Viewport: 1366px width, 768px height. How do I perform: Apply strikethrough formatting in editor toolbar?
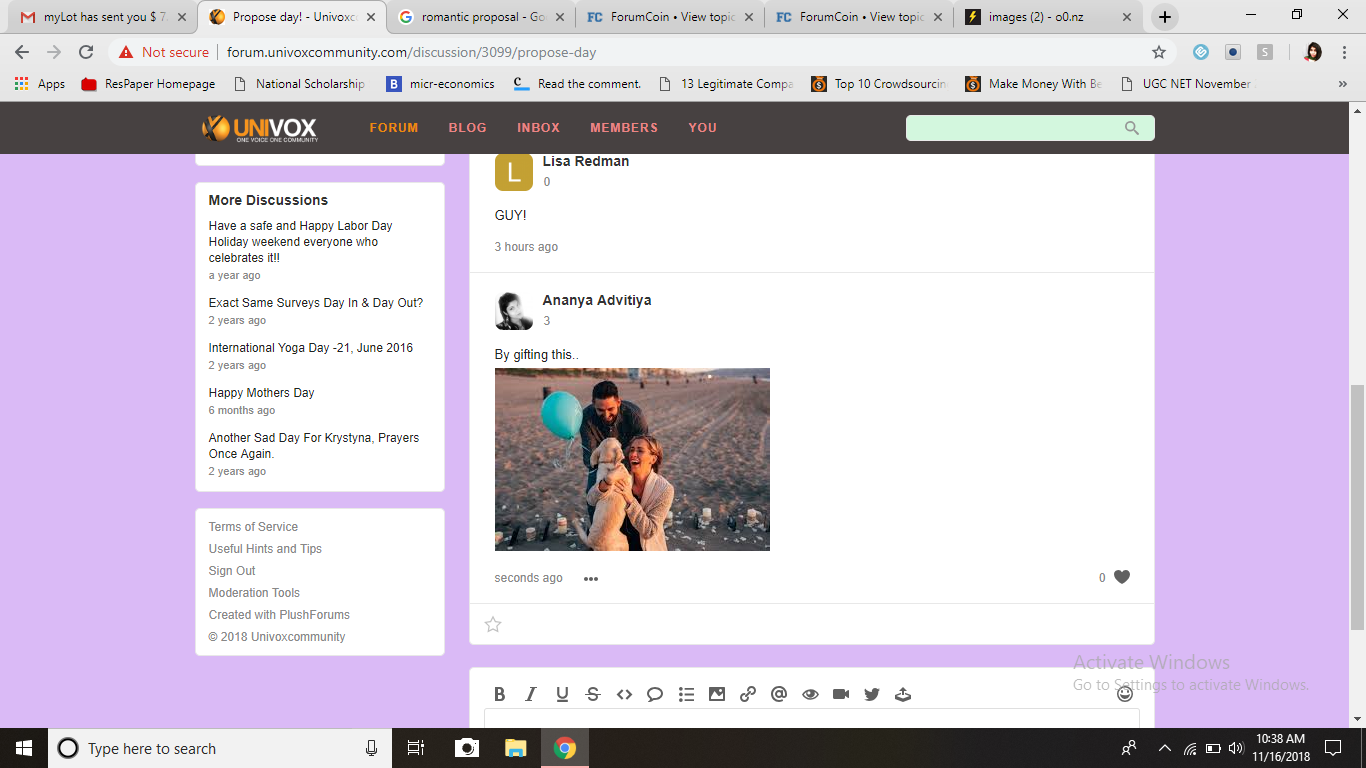click(x=593, y=694)
